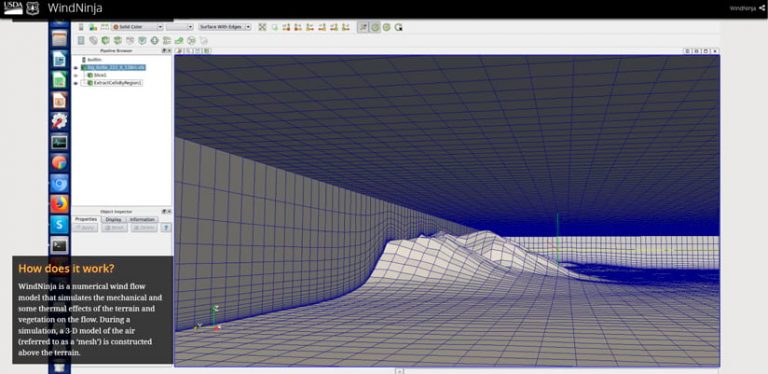Open the Solid Color coloring dropdown
This screenshot has height=374, width=768.
(137, 27)
